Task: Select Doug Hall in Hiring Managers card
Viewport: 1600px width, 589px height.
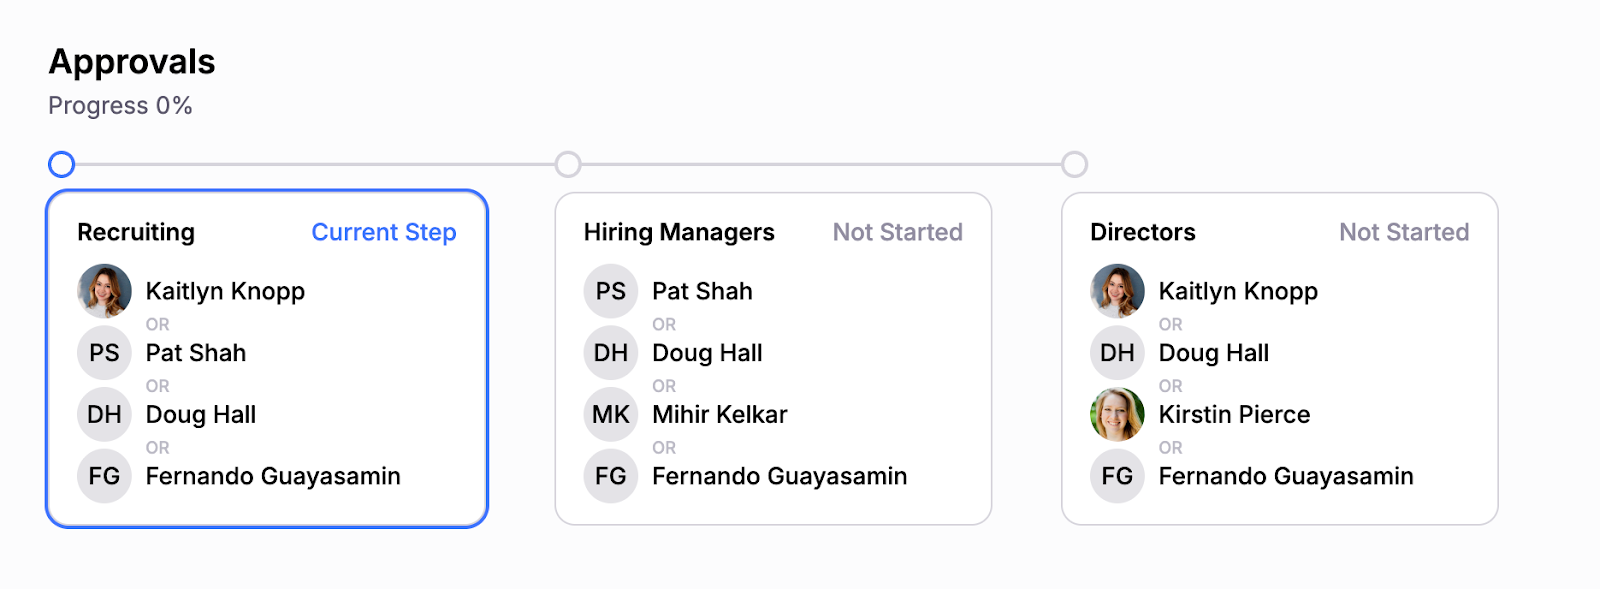Action: (707, 353)
